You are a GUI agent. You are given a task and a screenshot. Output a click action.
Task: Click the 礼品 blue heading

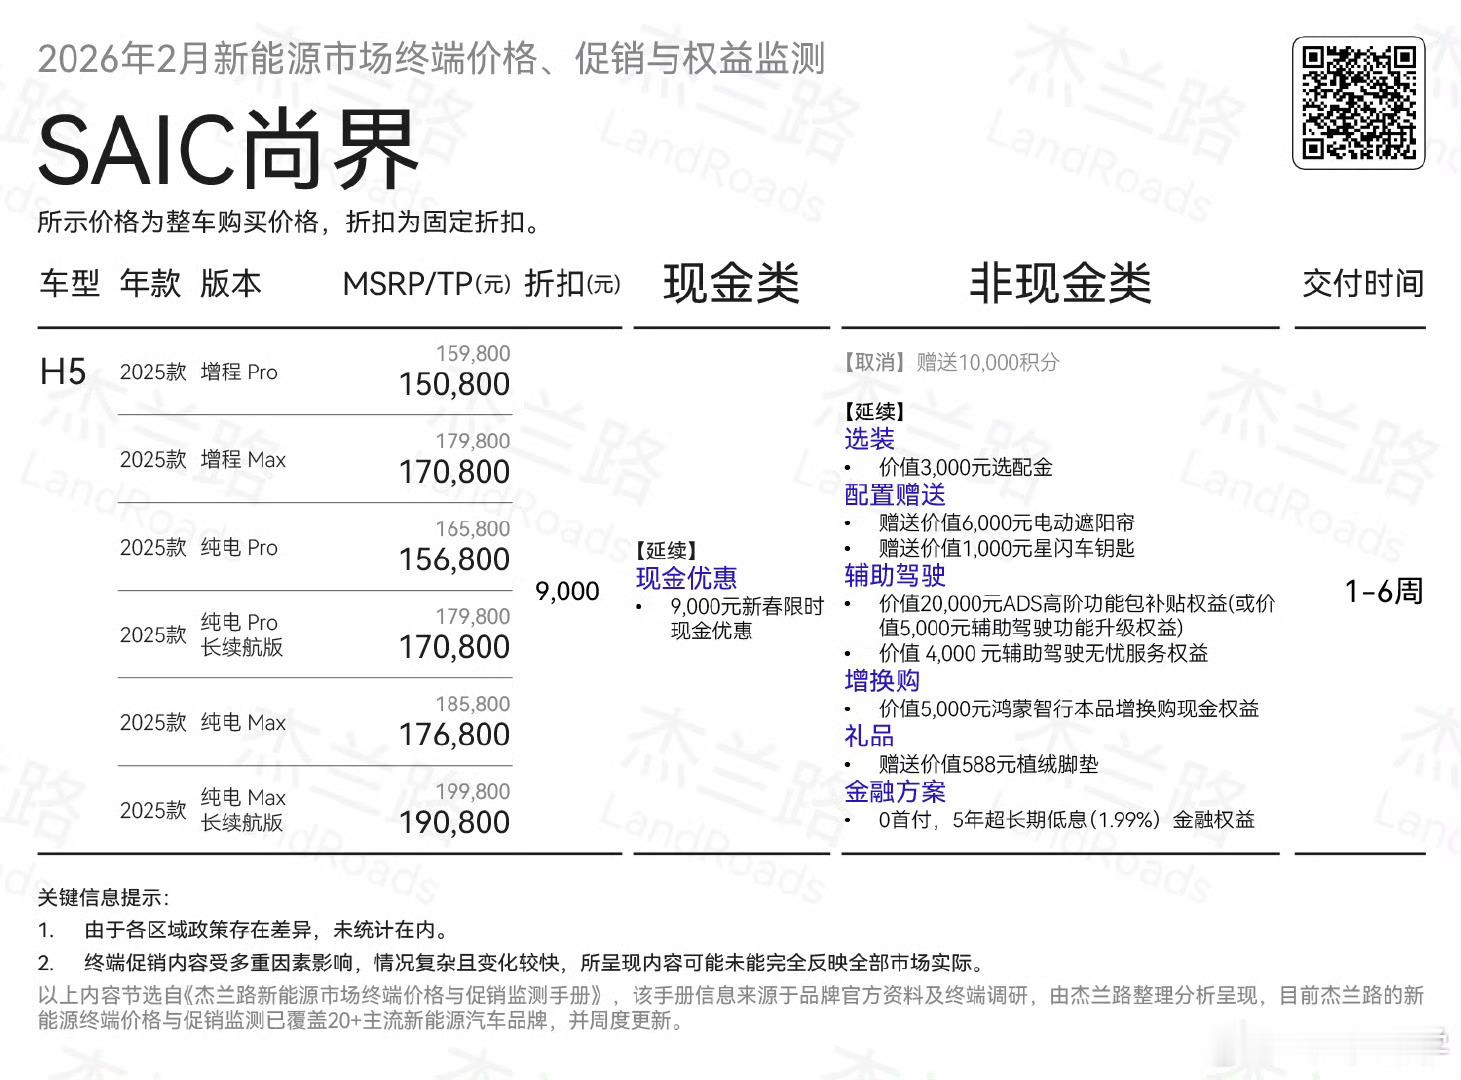click(869, 736)
